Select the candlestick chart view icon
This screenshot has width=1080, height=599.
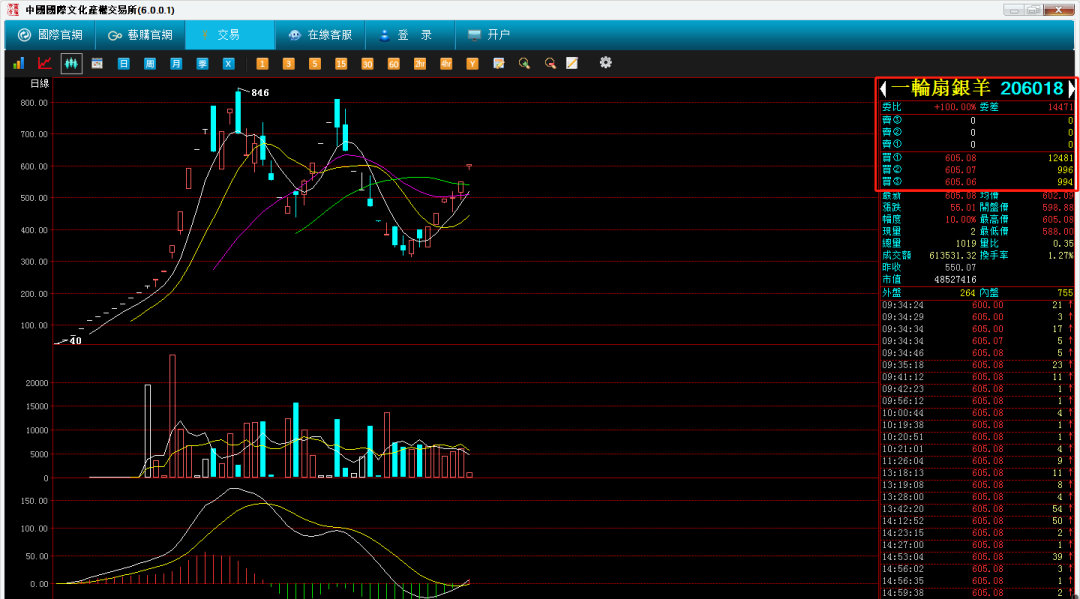click(x=71, y=63)
